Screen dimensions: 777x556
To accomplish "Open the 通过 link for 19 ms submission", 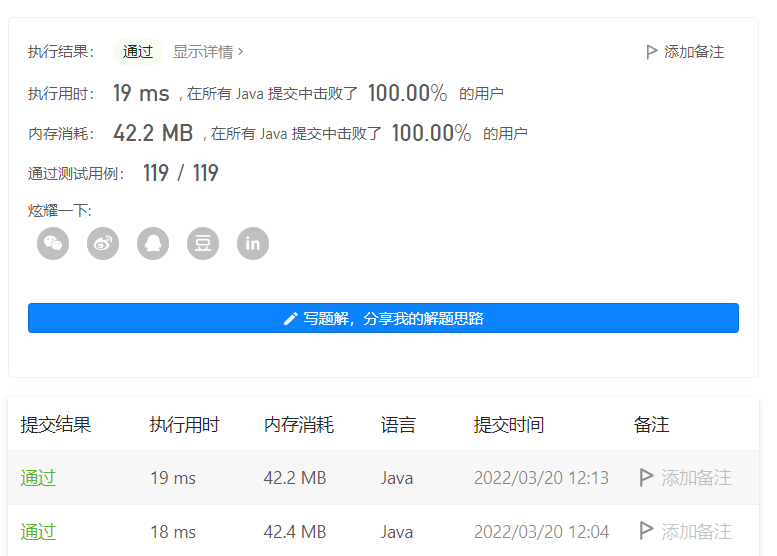I will [38, 478].
